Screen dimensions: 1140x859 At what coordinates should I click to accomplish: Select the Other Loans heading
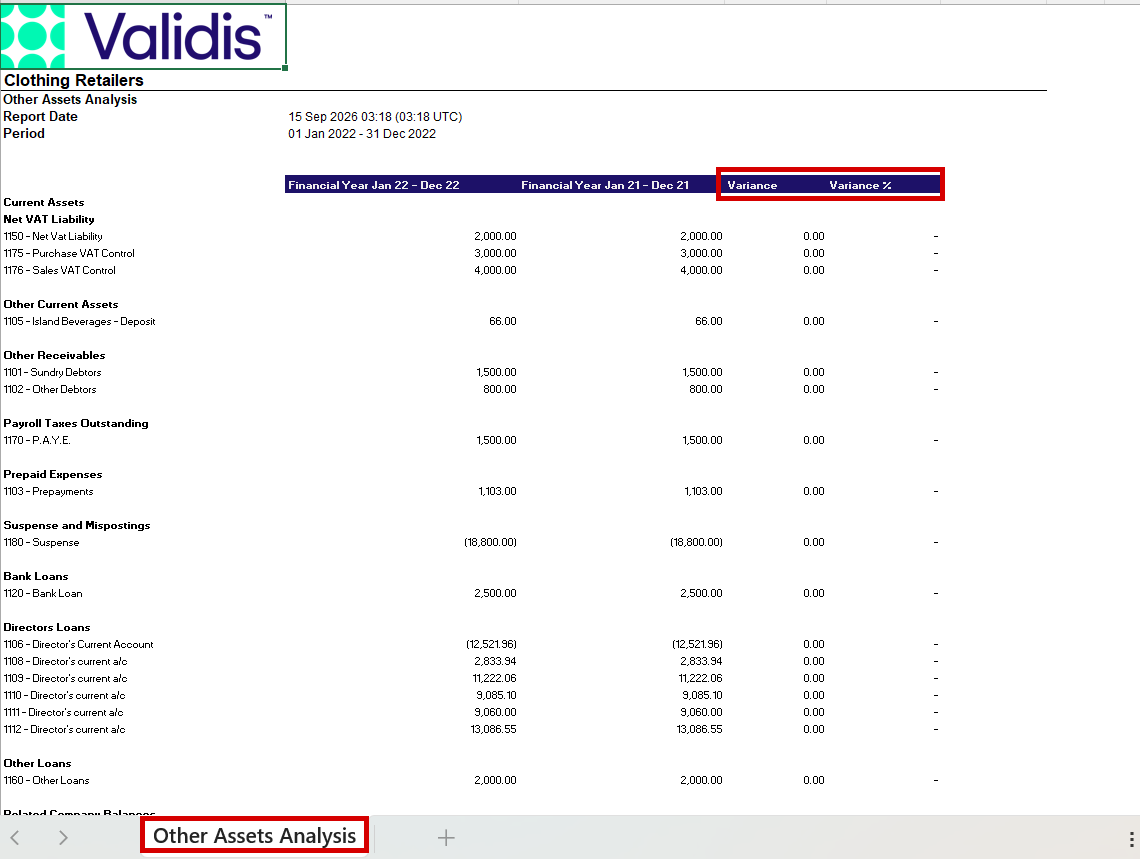37,763
